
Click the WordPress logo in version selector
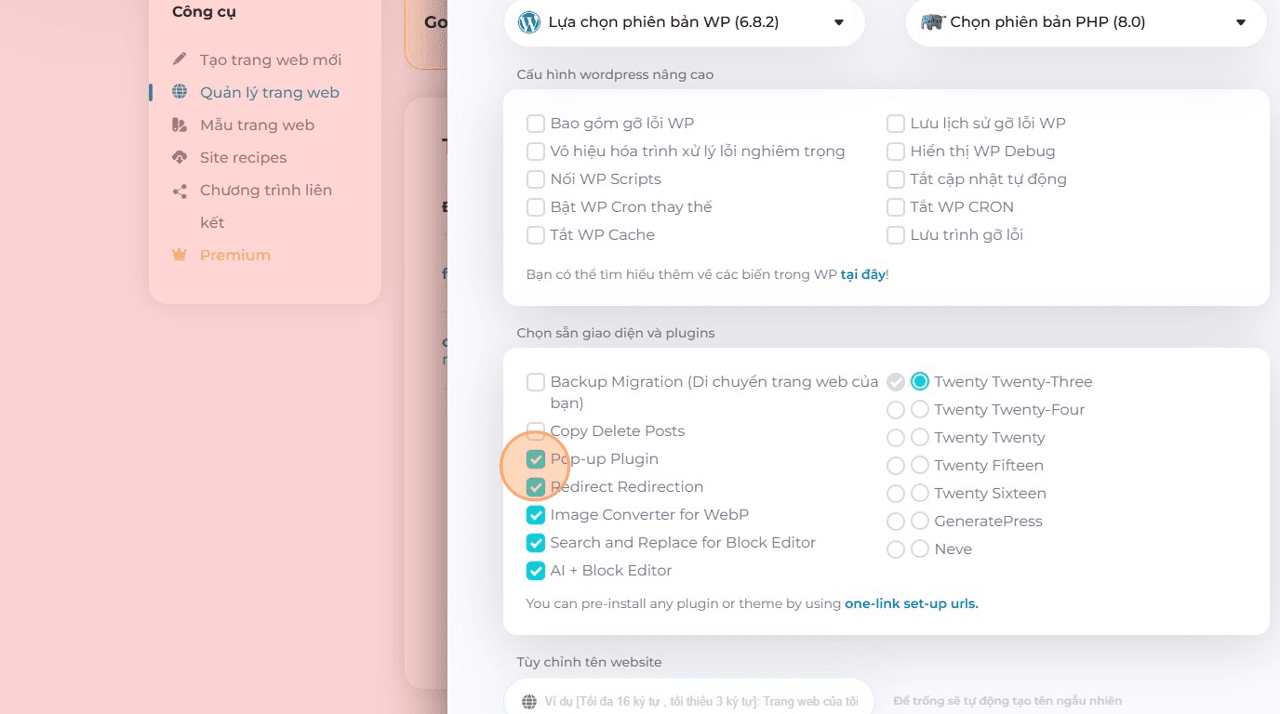pyautogui.click(x=529, y=22)
